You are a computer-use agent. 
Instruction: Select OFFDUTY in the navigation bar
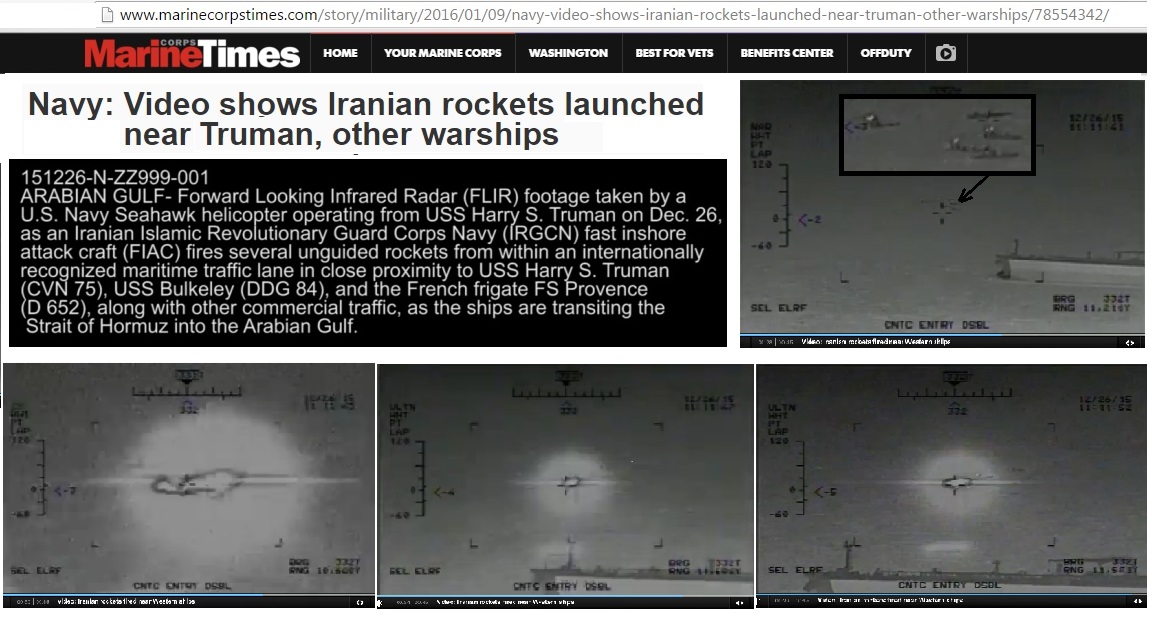pyautogui.click(x=885, y=53)
